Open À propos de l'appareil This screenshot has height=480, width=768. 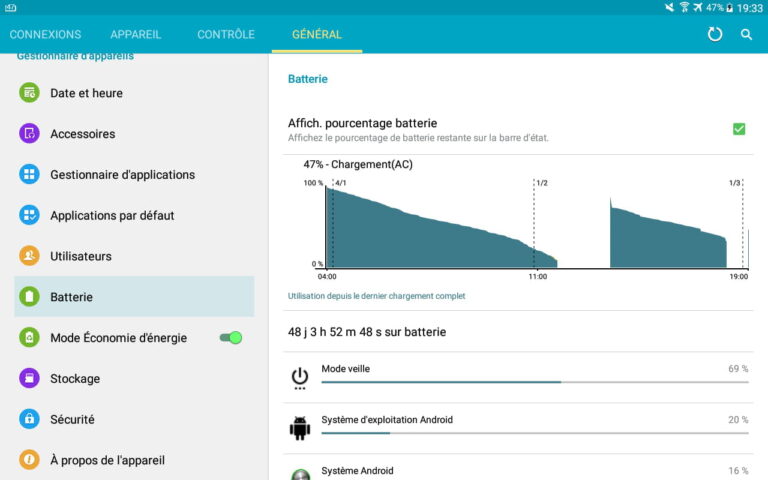pos(134,460)
